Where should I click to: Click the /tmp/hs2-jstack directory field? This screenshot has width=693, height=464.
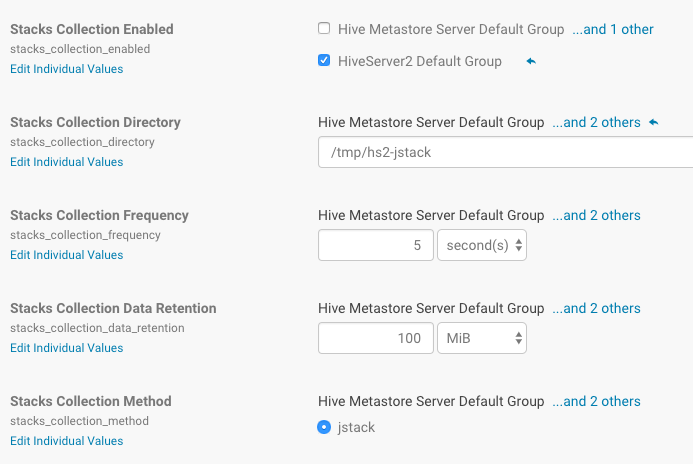click(x=505, y=152)
